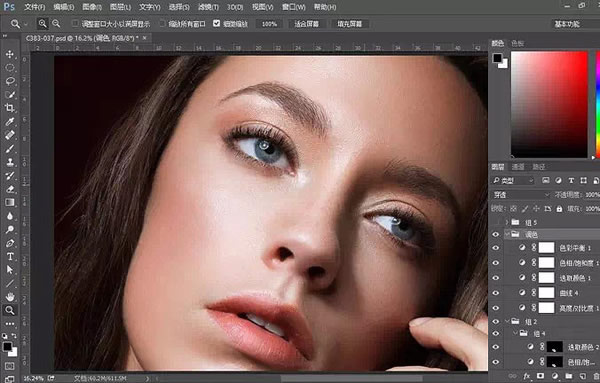Collapse the Group 2 layer folder
The width and height of the screenshot is (600, 383).
(x=507, y=321)
